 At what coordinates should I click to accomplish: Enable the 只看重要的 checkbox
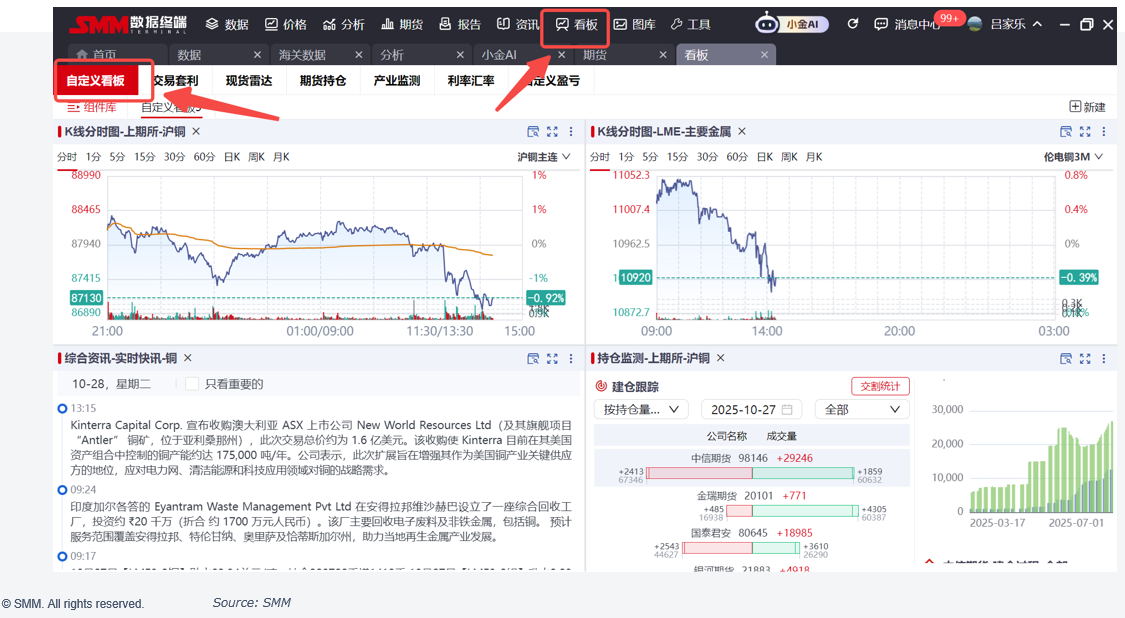[x=192, y=384]
